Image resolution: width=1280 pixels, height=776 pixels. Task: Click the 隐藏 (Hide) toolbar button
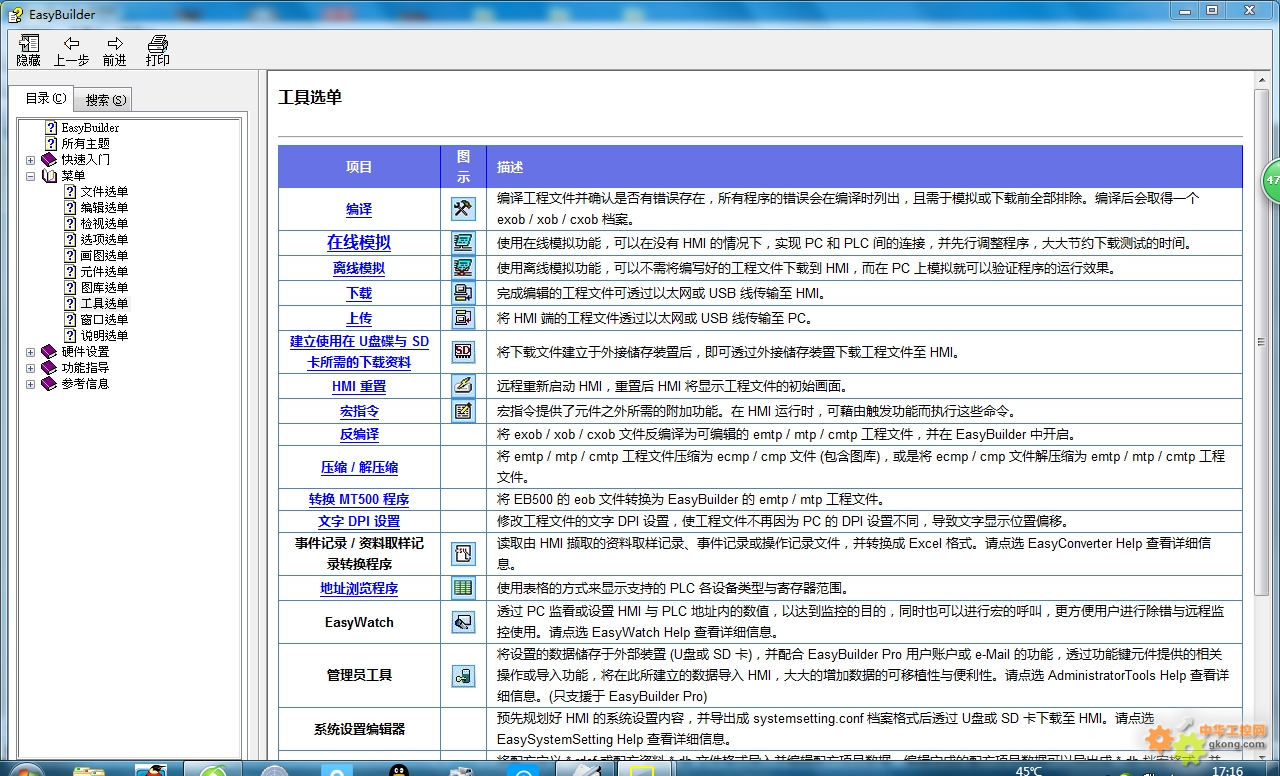pos(28,51)
